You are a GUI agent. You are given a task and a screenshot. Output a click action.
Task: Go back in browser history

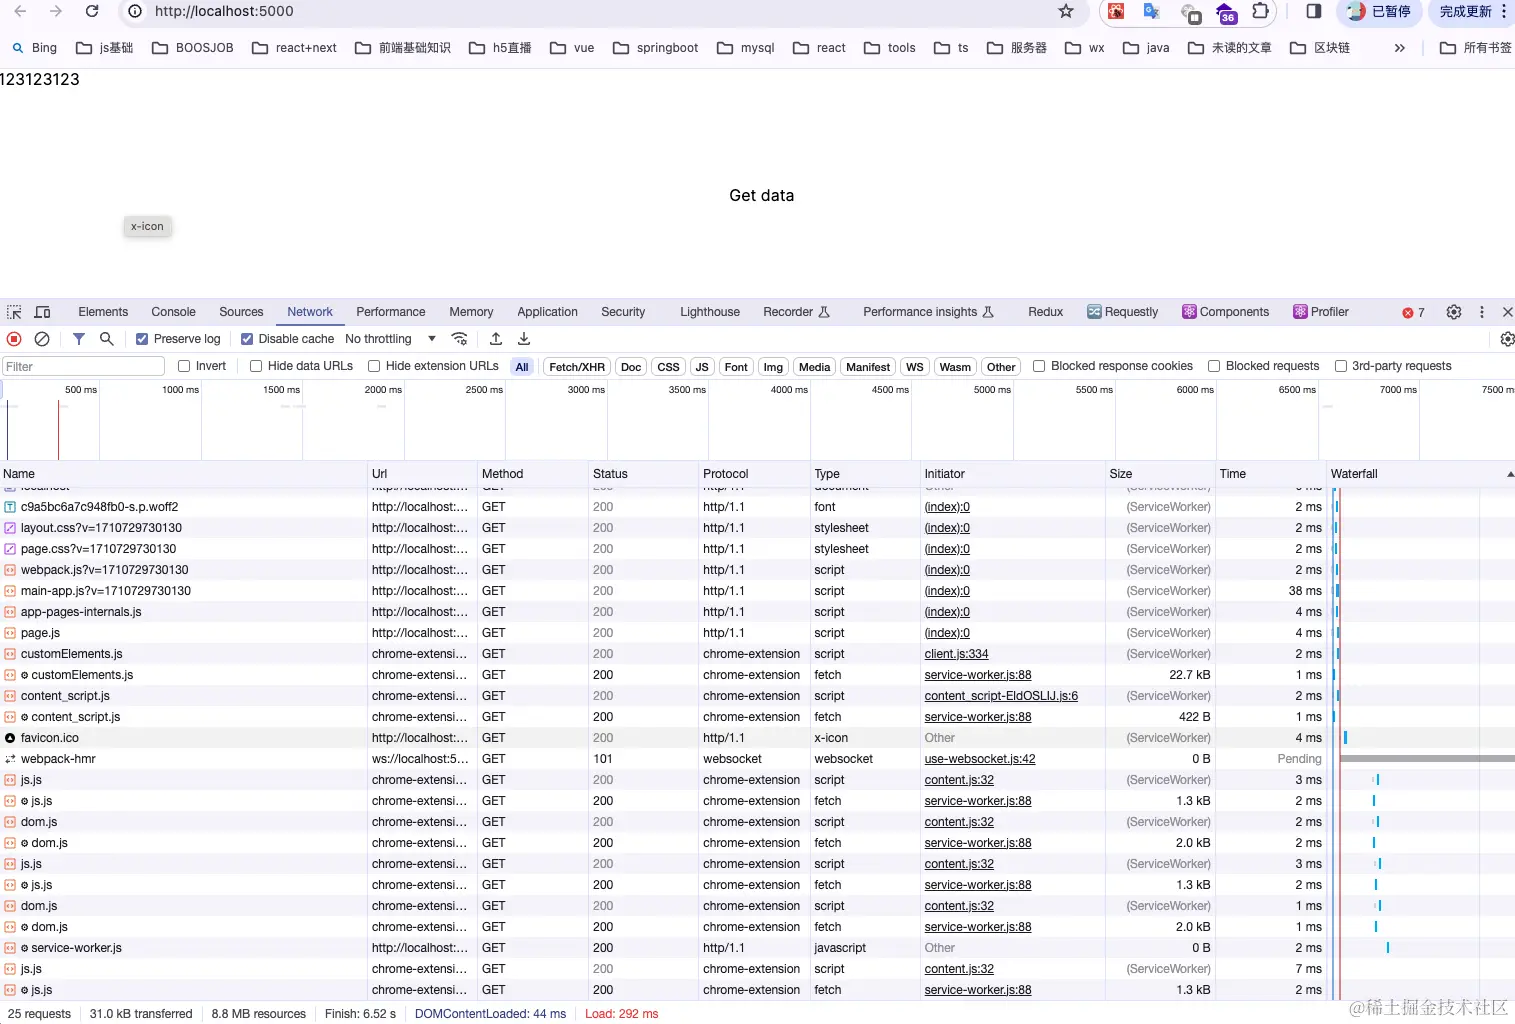point(20,11)
